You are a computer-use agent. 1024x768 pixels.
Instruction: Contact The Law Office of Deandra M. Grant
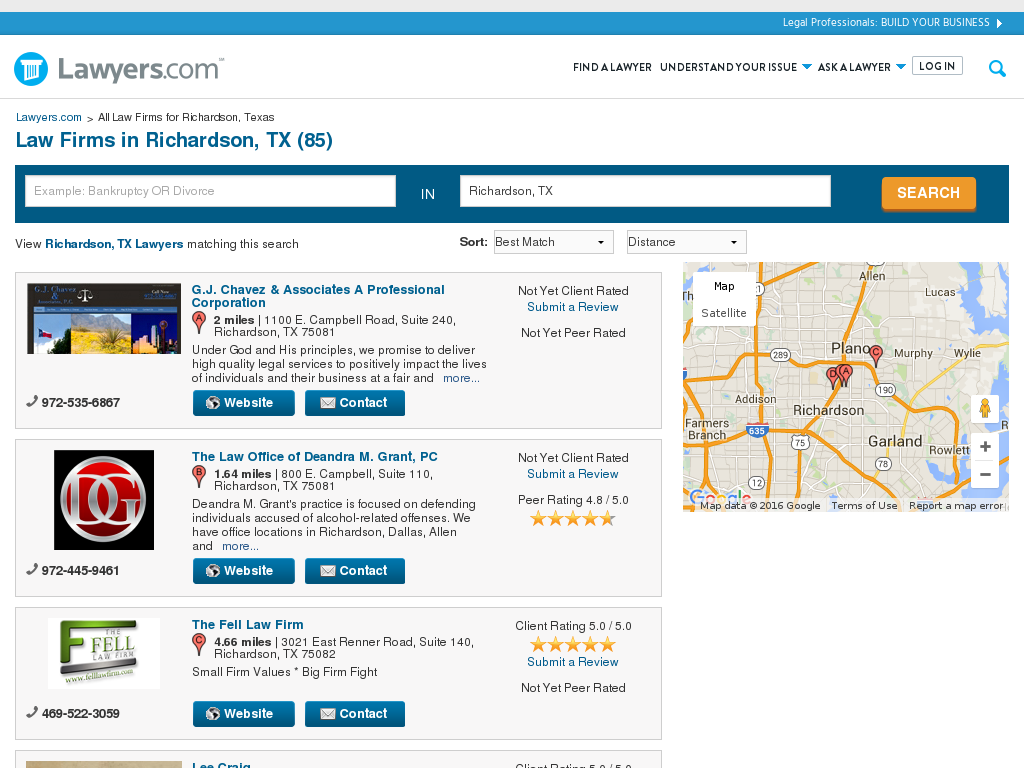point(355,571)
